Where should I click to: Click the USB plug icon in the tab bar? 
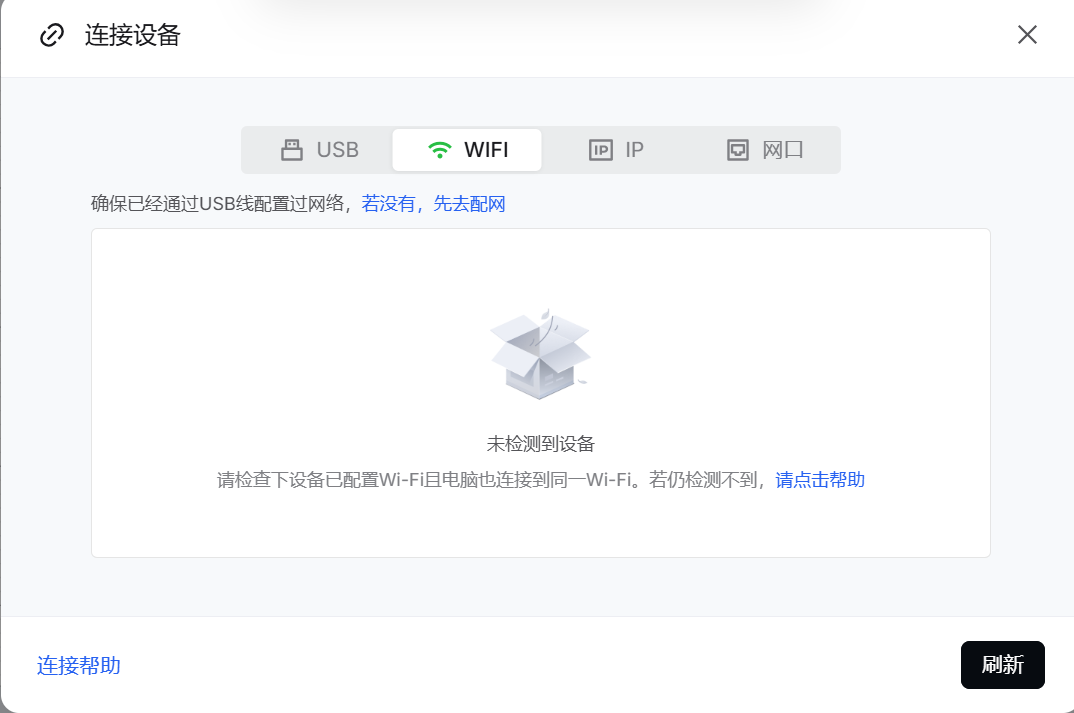tap(291, 150)
